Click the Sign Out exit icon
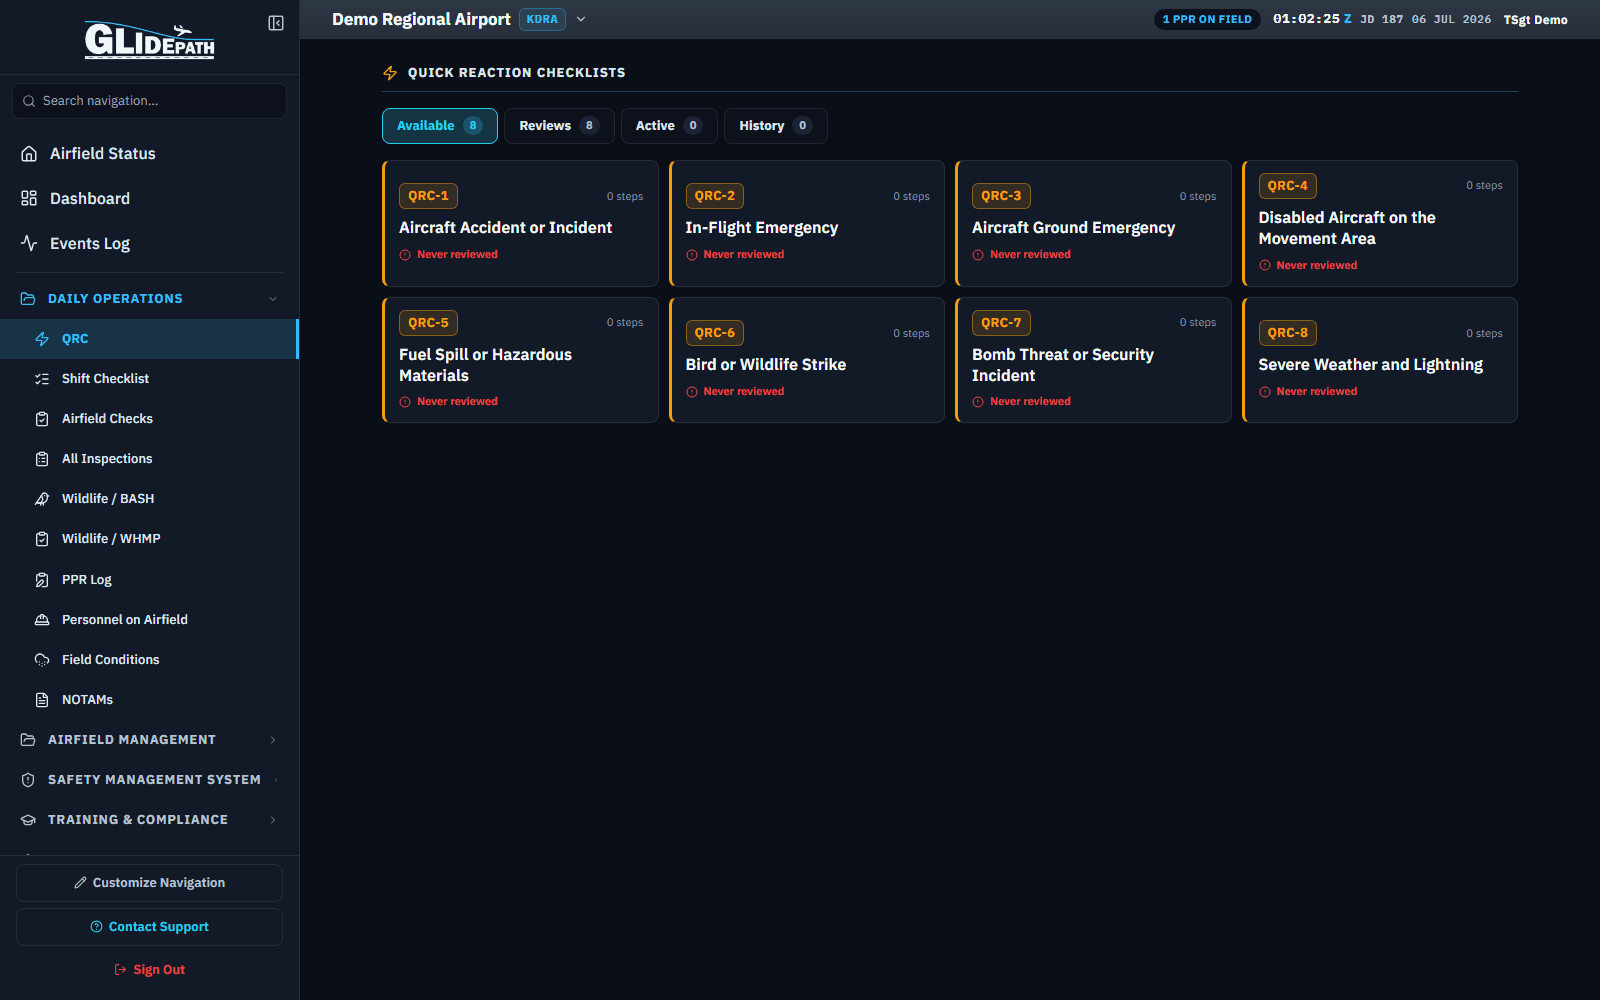Viewport: 1600px width, 1000px height. 120,970
